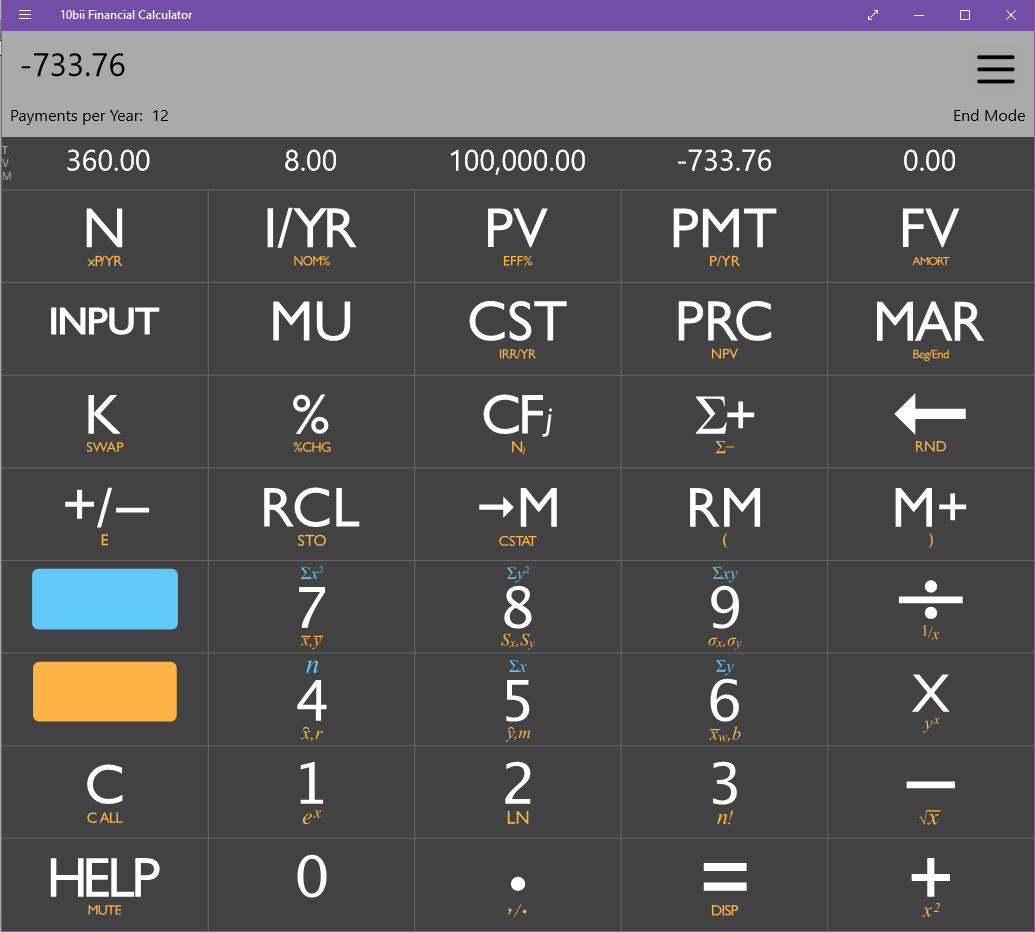Click the full-screen expand arrow icon
The image size is (1035, 932).
[873, 15]
